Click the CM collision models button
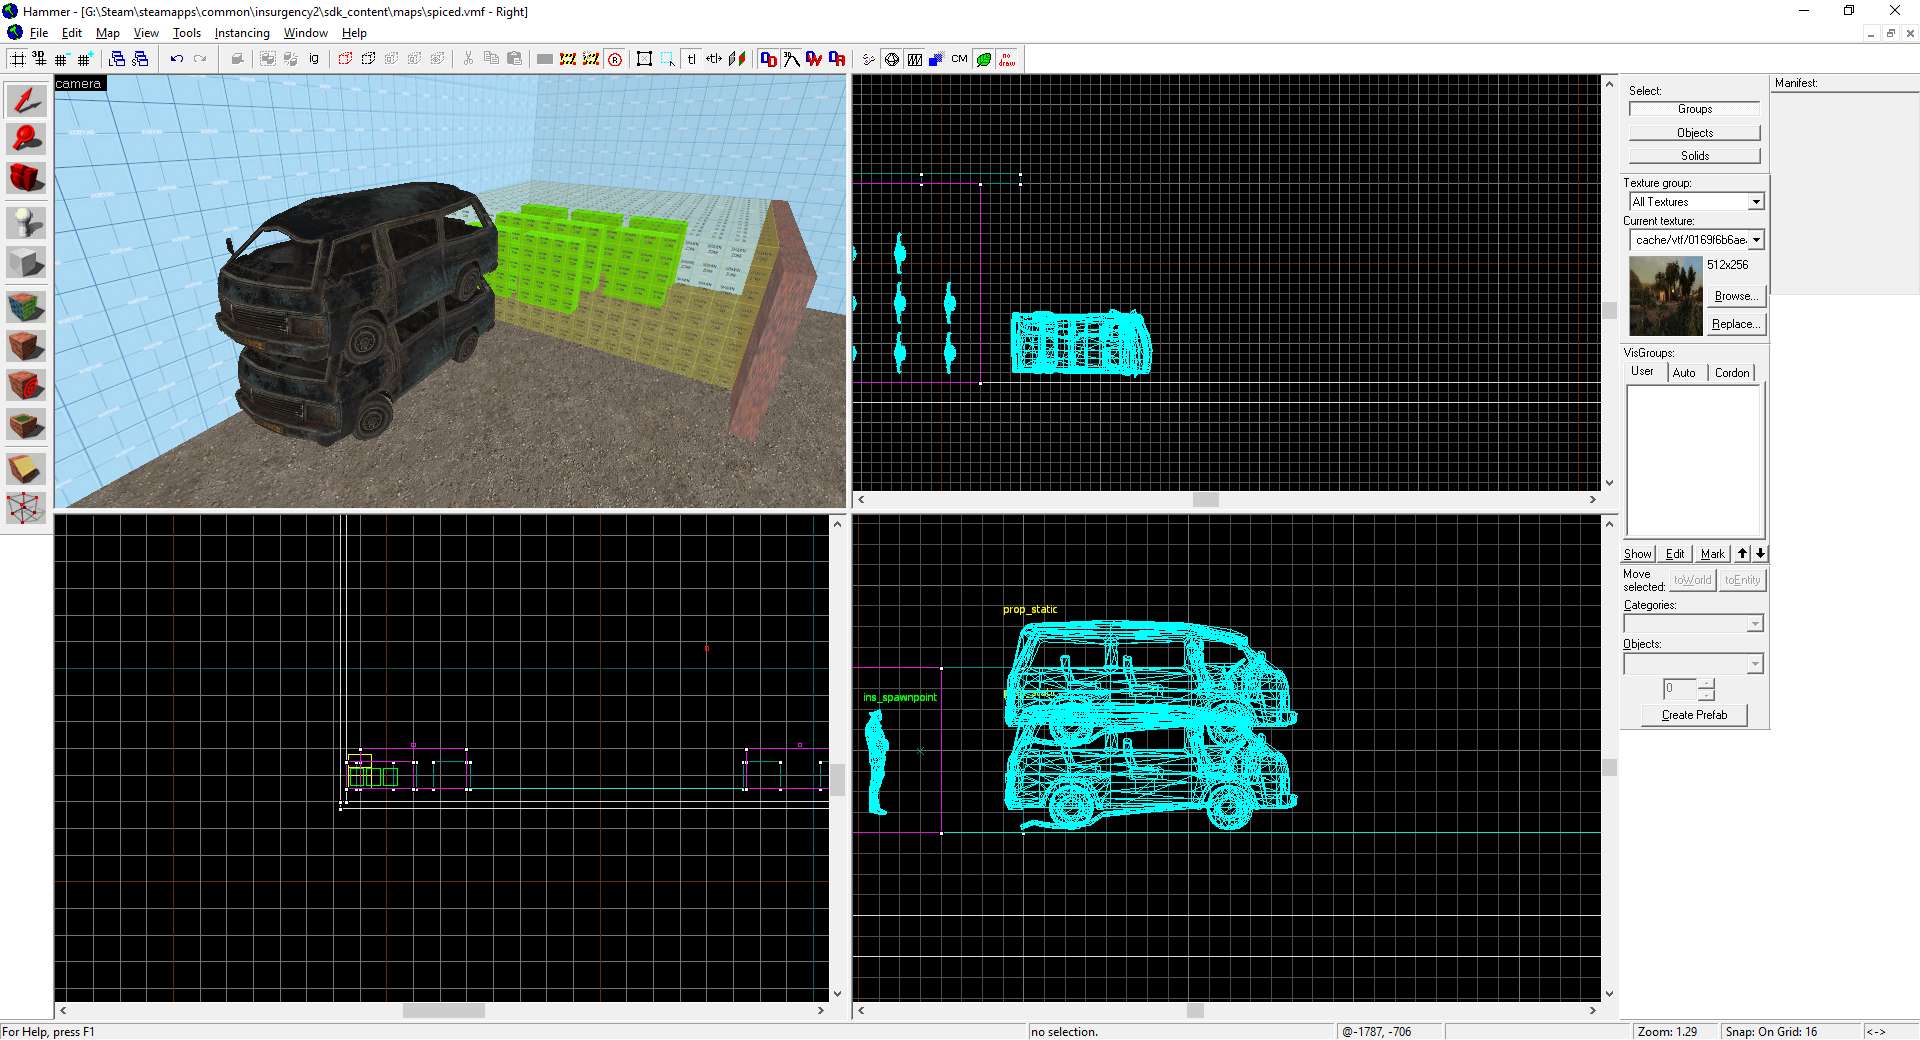 [960, 59]
